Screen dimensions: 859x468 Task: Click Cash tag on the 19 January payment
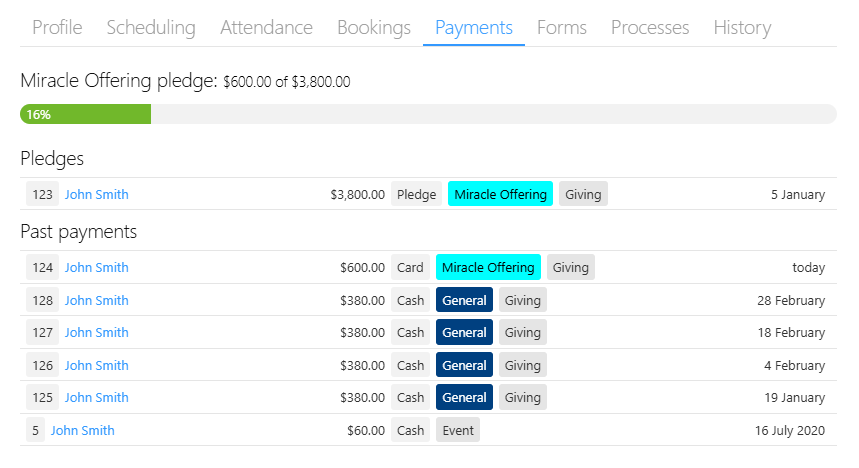pyautogui.click(x=410, y=397)
